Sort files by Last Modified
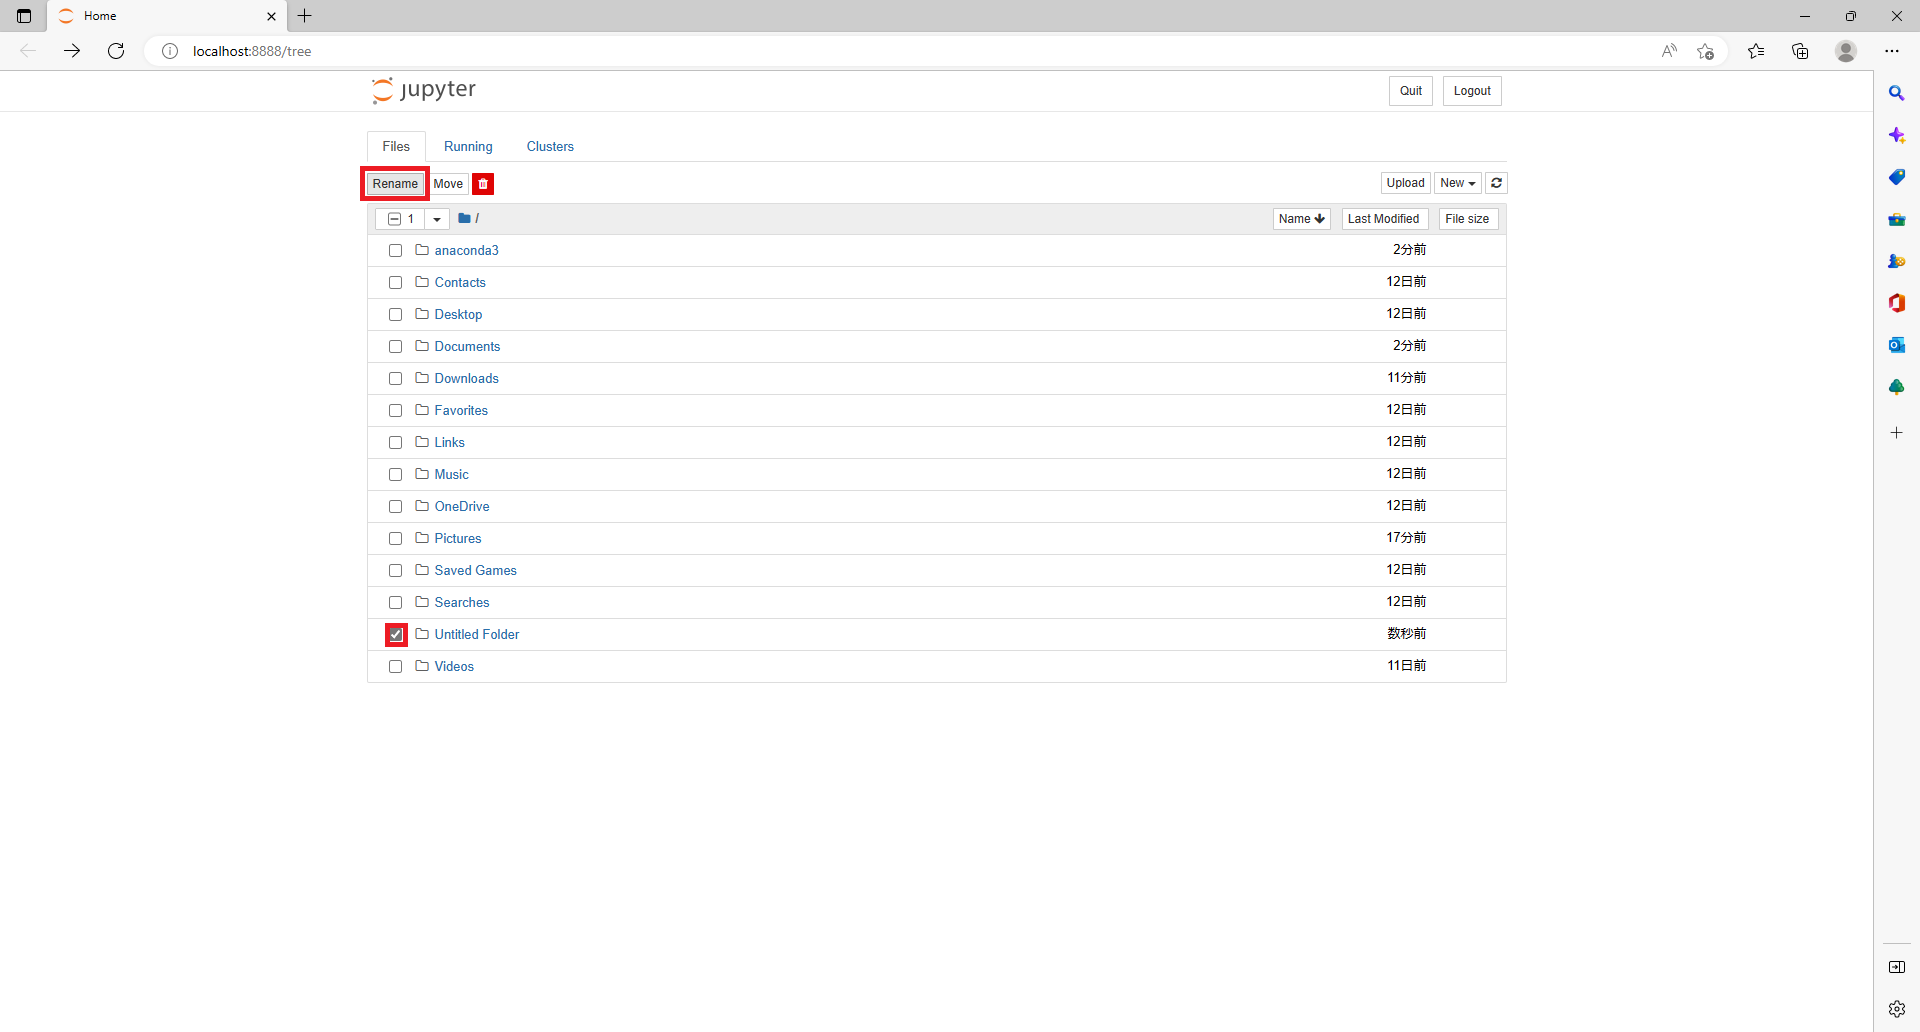Viewport: 1920px width, 1032px height. pyautogui.click(x=1384, y=219)
